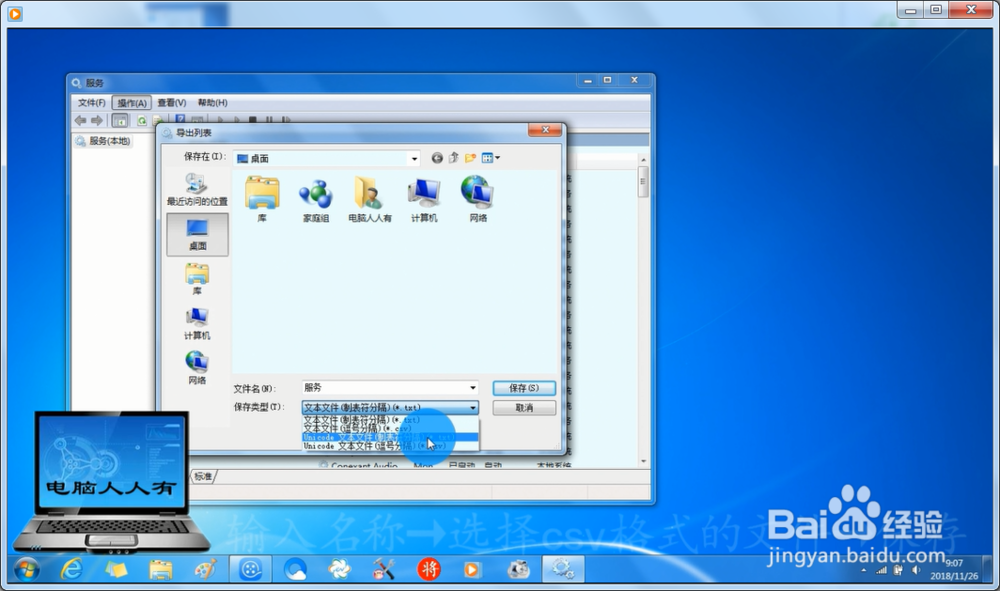1000x591 pixels.
Task: Open Windows Explorer folder on taskbar
Action: 161,569
